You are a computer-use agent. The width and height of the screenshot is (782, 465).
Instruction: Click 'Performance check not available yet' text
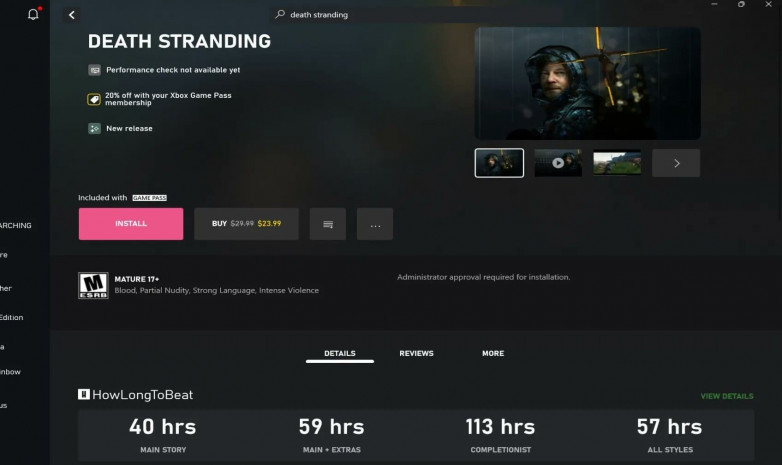(x=173, y=70)
